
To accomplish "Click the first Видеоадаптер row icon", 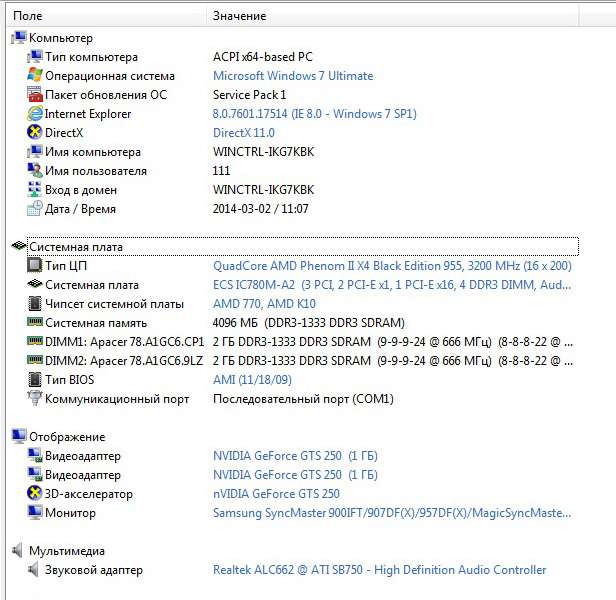I will point(35,455).
